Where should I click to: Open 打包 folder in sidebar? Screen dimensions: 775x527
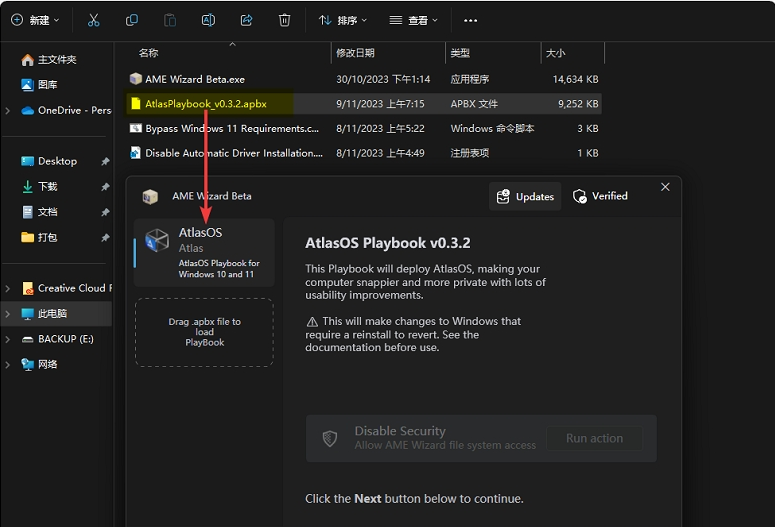tap(40, 237)
